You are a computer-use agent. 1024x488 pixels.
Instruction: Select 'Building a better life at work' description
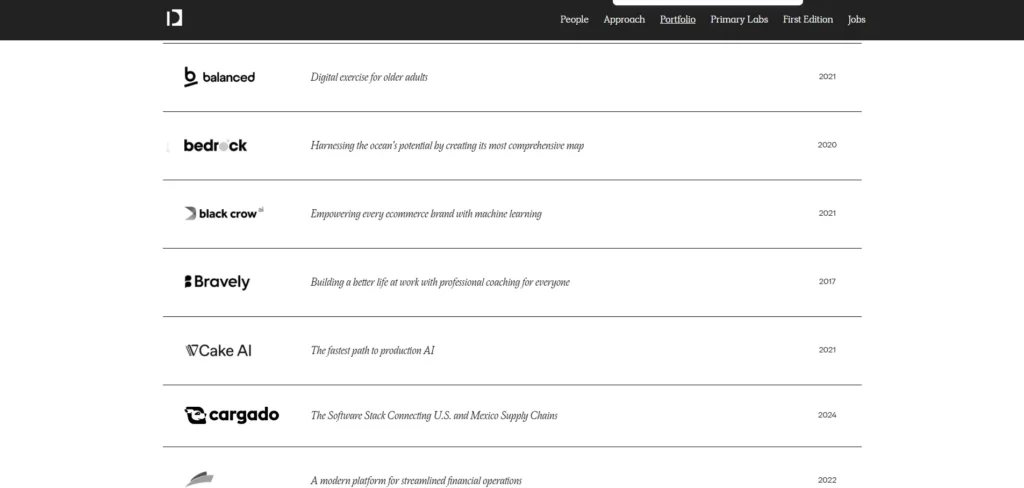pyautogui.click(x=440, y=282)
